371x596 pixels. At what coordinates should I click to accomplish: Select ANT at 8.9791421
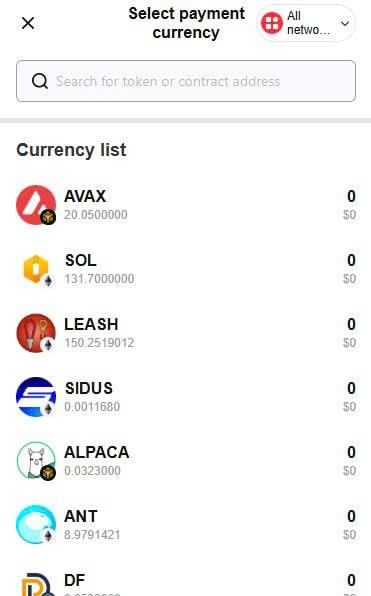coord(186,525)
